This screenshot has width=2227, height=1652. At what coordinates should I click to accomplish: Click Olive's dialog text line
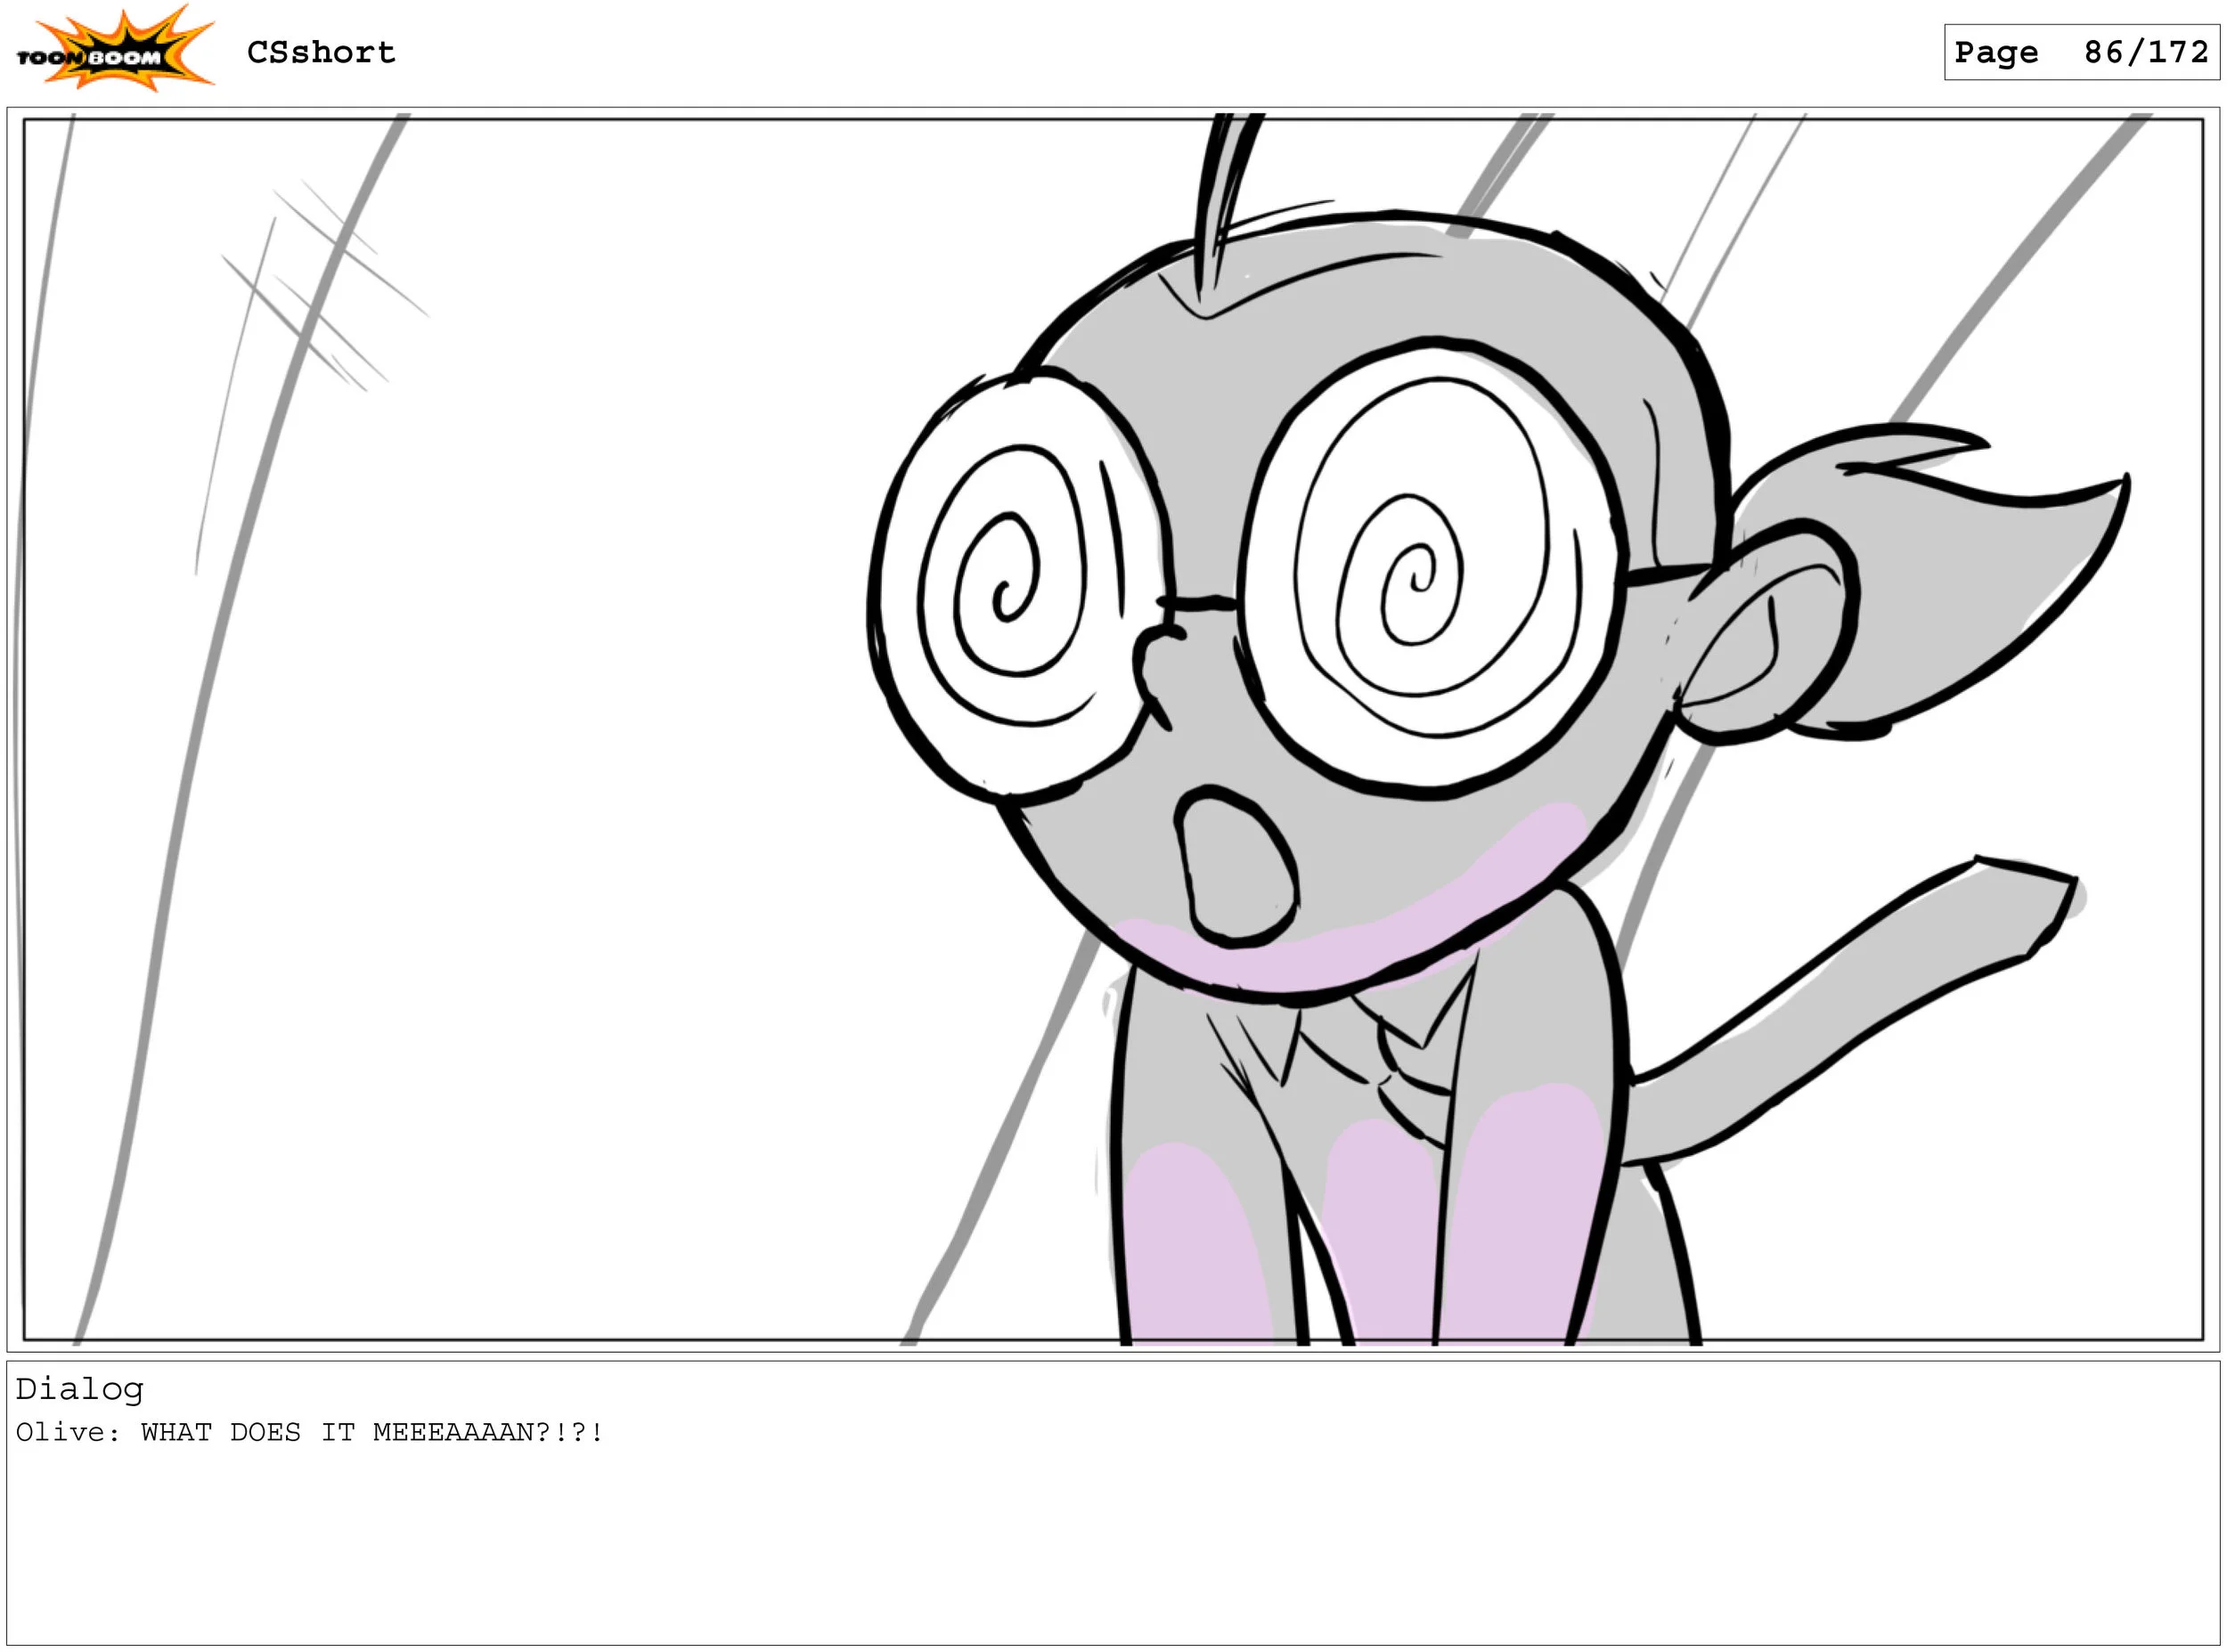(x=309, y=1432)
